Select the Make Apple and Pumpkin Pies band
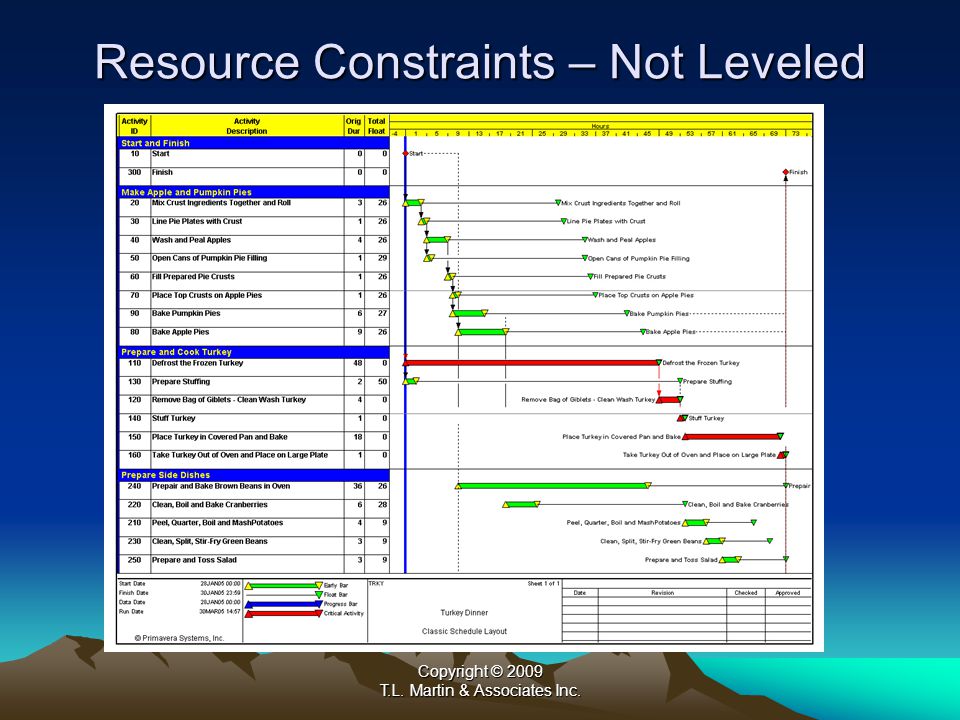Screen dimensions: 960x720 click(x=253, y=192)
